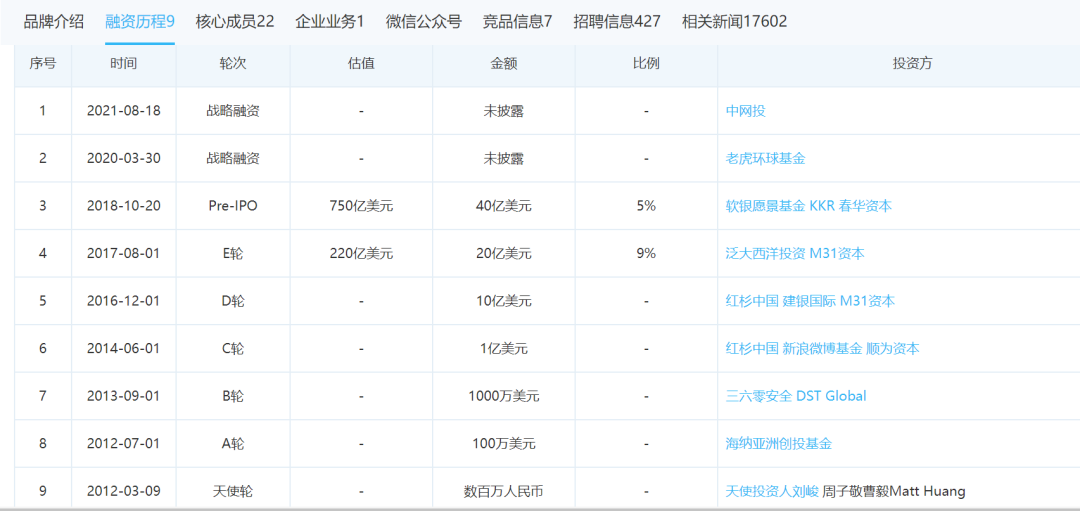
Task: Switch to 核心成员22 tab
Action: pos(235,21)
